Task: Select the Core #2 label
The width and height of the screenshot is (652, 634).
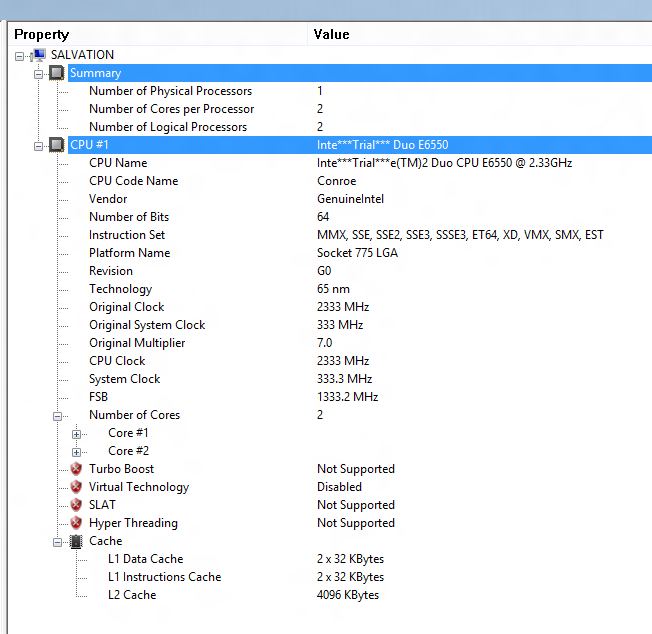Action: [128, 451]
